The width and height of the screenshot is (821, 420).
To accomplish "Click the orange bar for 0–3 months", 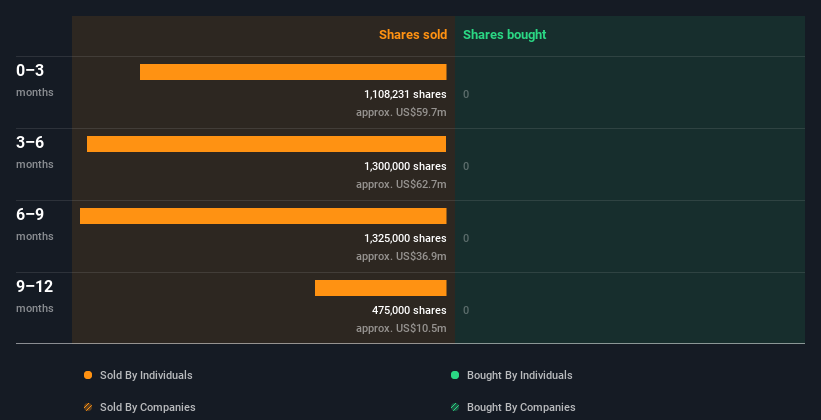I will (293, 72).
